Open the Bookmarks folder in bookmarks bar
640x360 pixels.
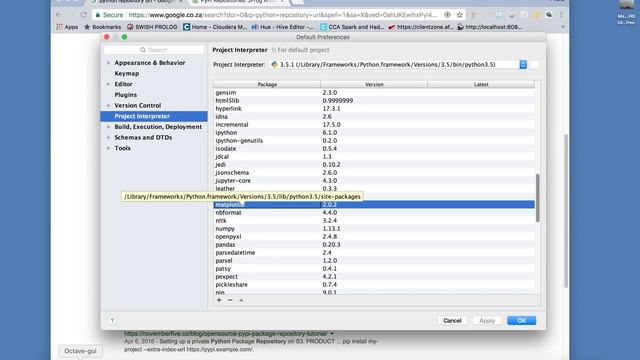coord(102,27)
